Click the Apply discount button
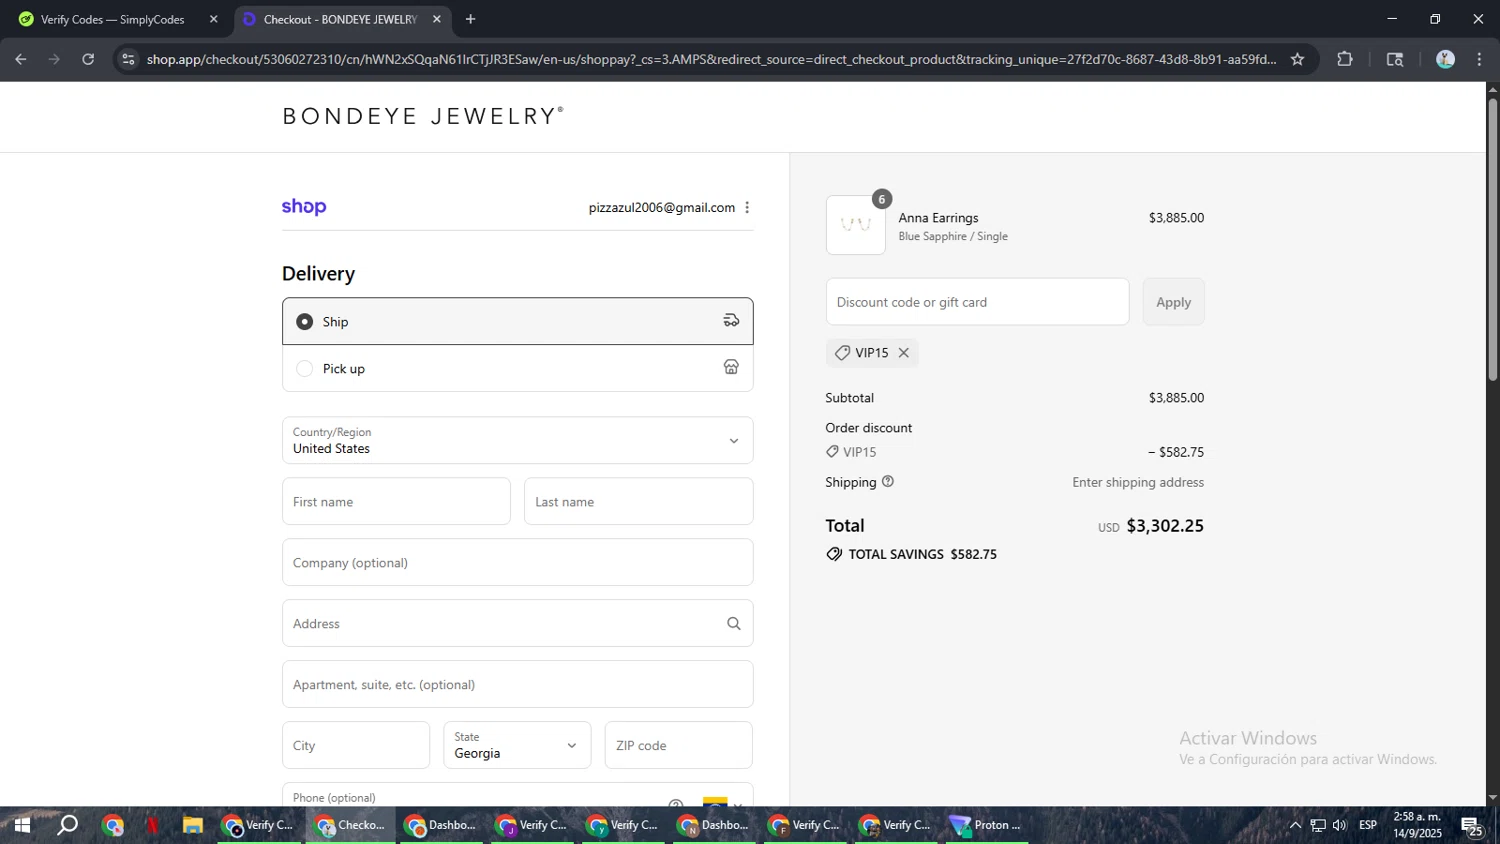1500x844 pixels. (1174, 302)
